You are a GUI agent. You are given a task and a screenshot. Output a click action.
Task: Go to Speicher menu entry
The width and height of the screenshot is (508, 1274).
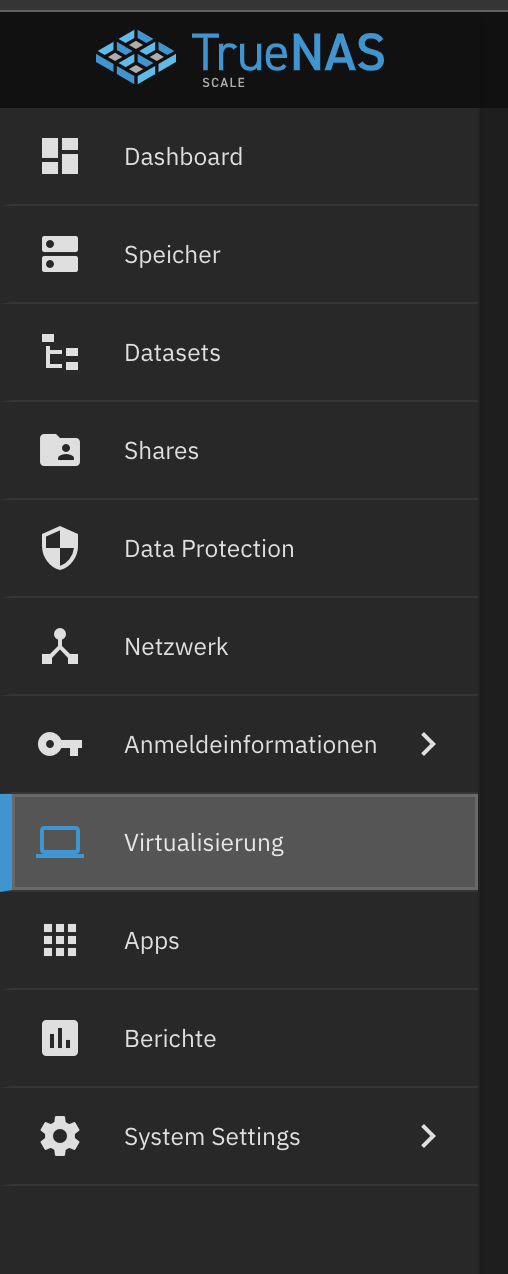click(240, 255)
